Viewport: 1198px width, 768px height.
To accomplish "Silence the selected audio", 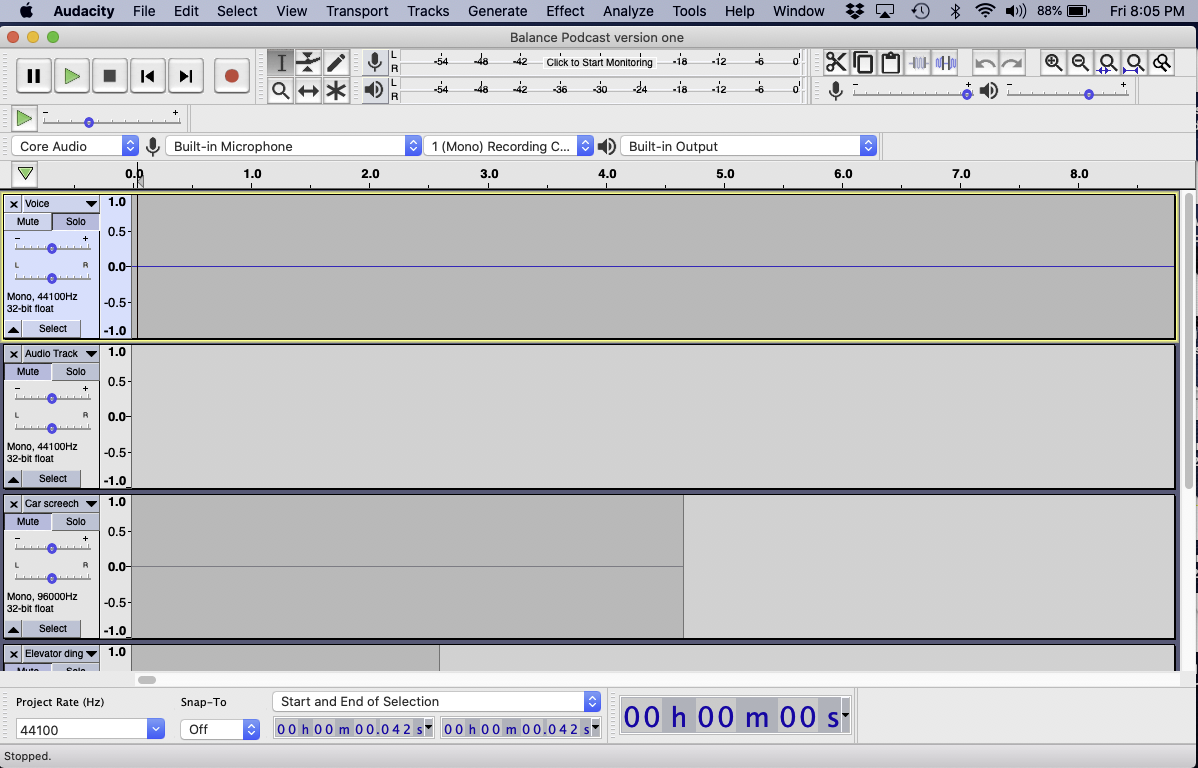I will click(x=945, y=63).
